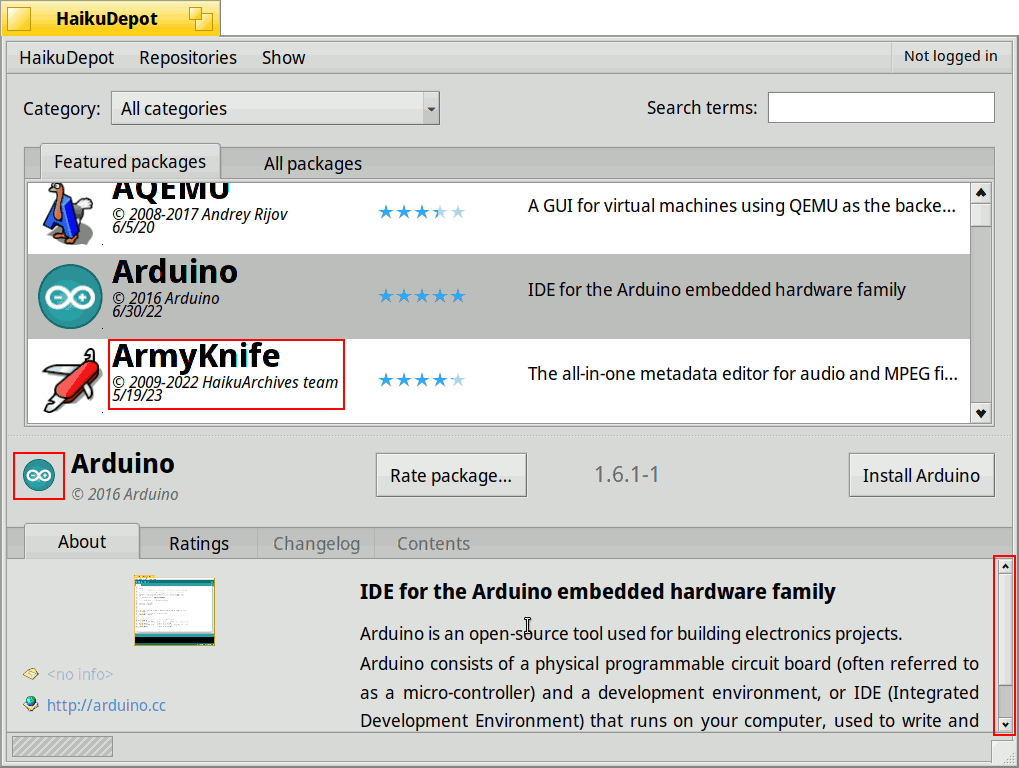Image resolution: width=1019 pixels, height=768 pixels.
Task: Open the Repositories menu
Action: pos(188,58)
